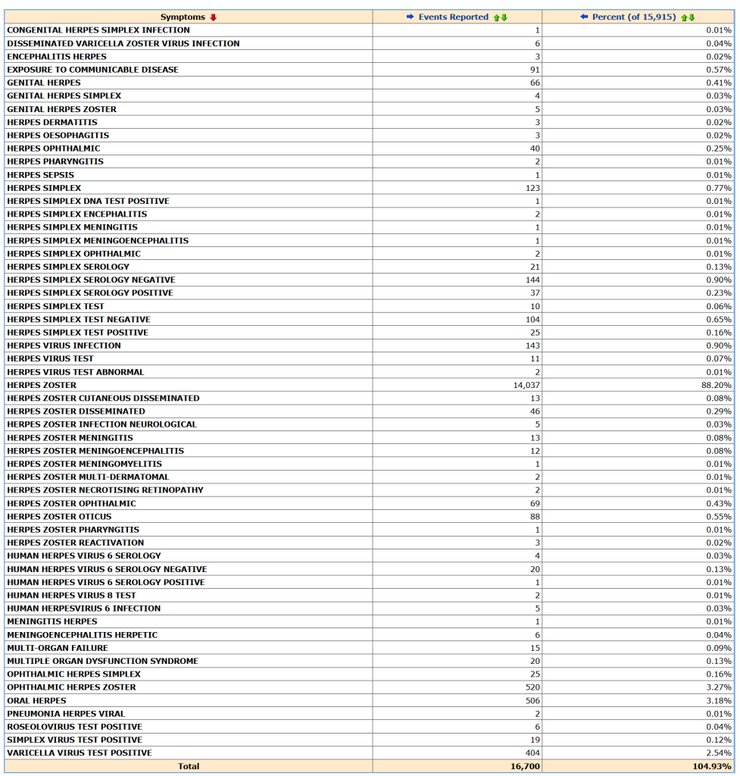Select the OPHTHALMIC HERPES ZOSTER row
The height and width of the screenshot is (776, 740).
(x=369, y=687)
